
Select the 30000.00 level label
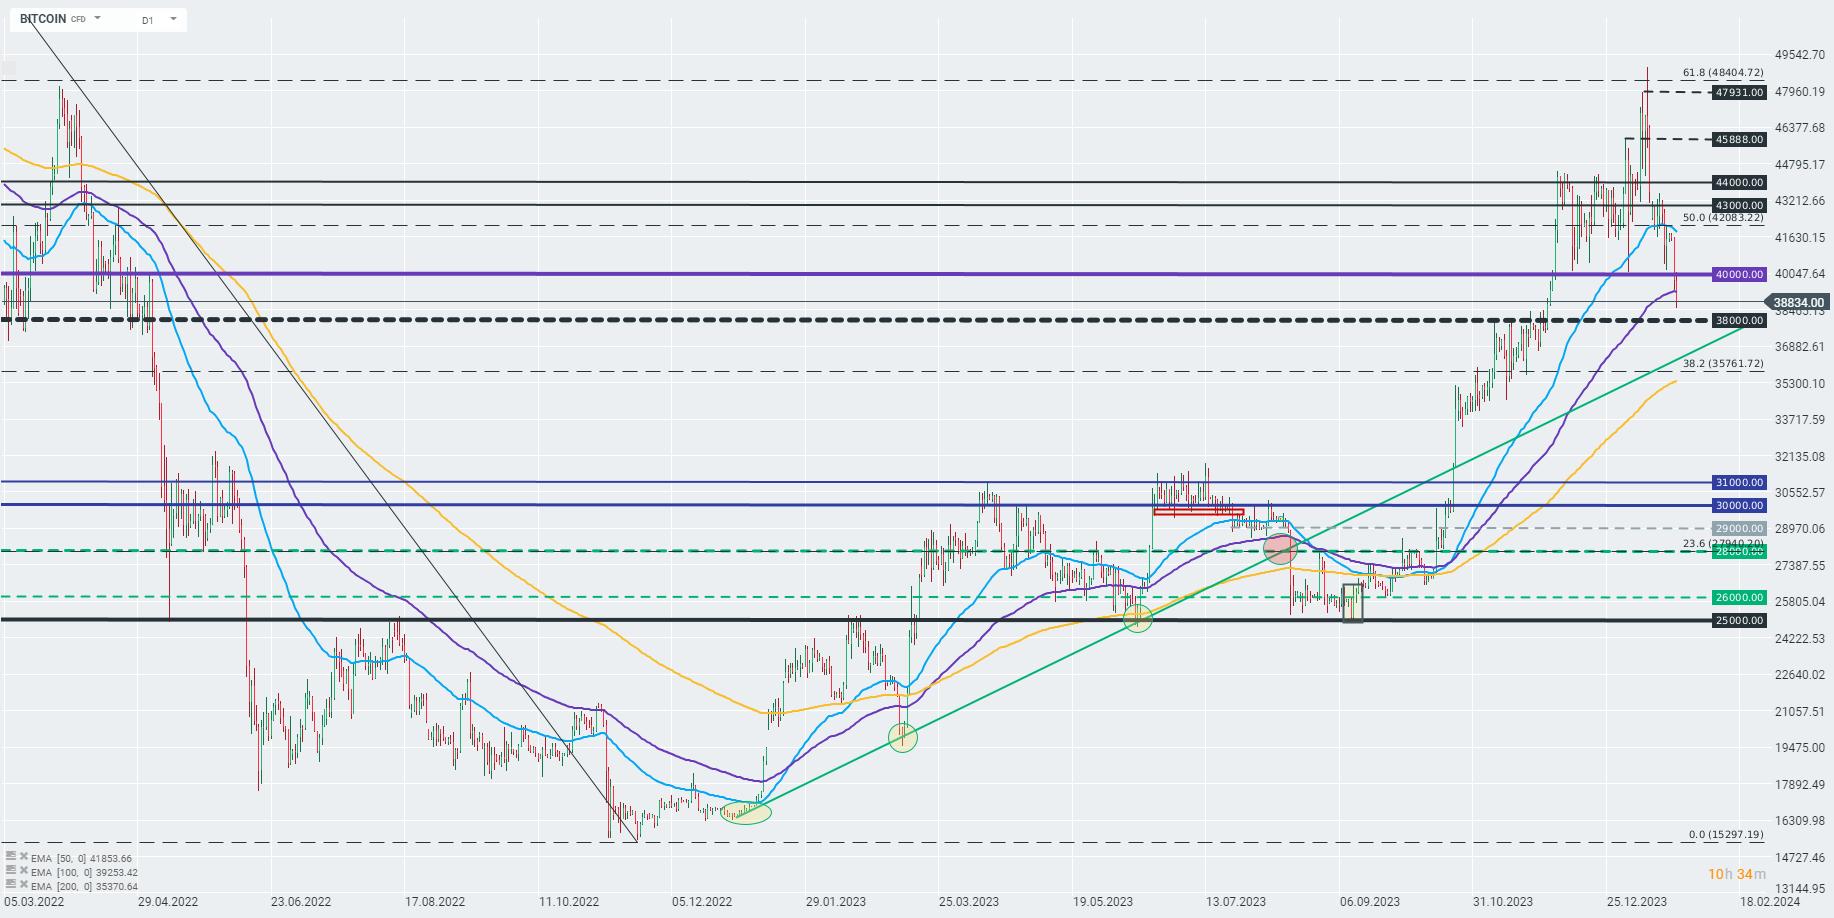(x=1740, y=505)
